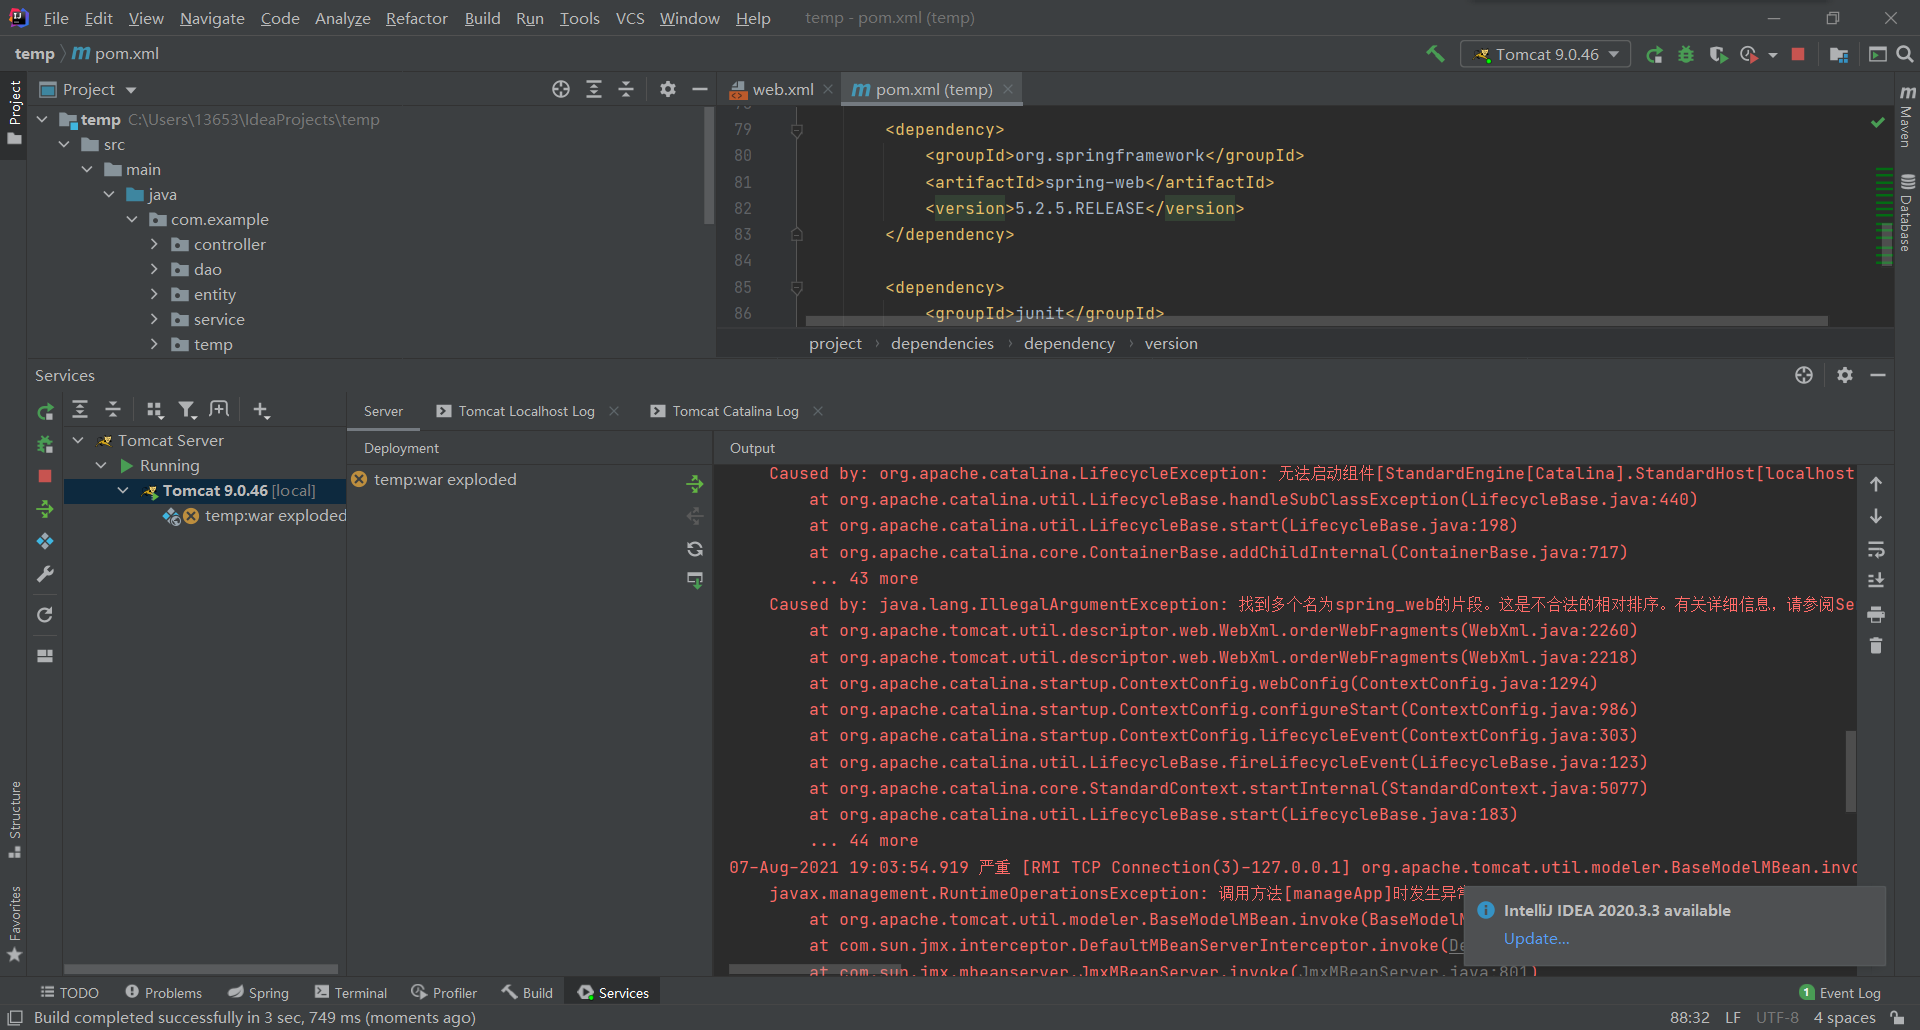
Task: Click the editor horizontal scrollbar
Action: [1316, 322]
